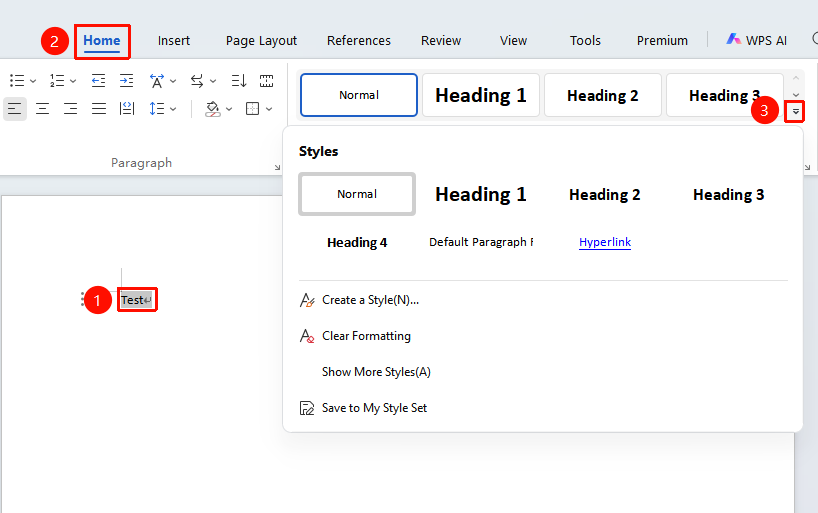
Task: Open the View tab
Action: pyautogui.click(x=513, y=41)
